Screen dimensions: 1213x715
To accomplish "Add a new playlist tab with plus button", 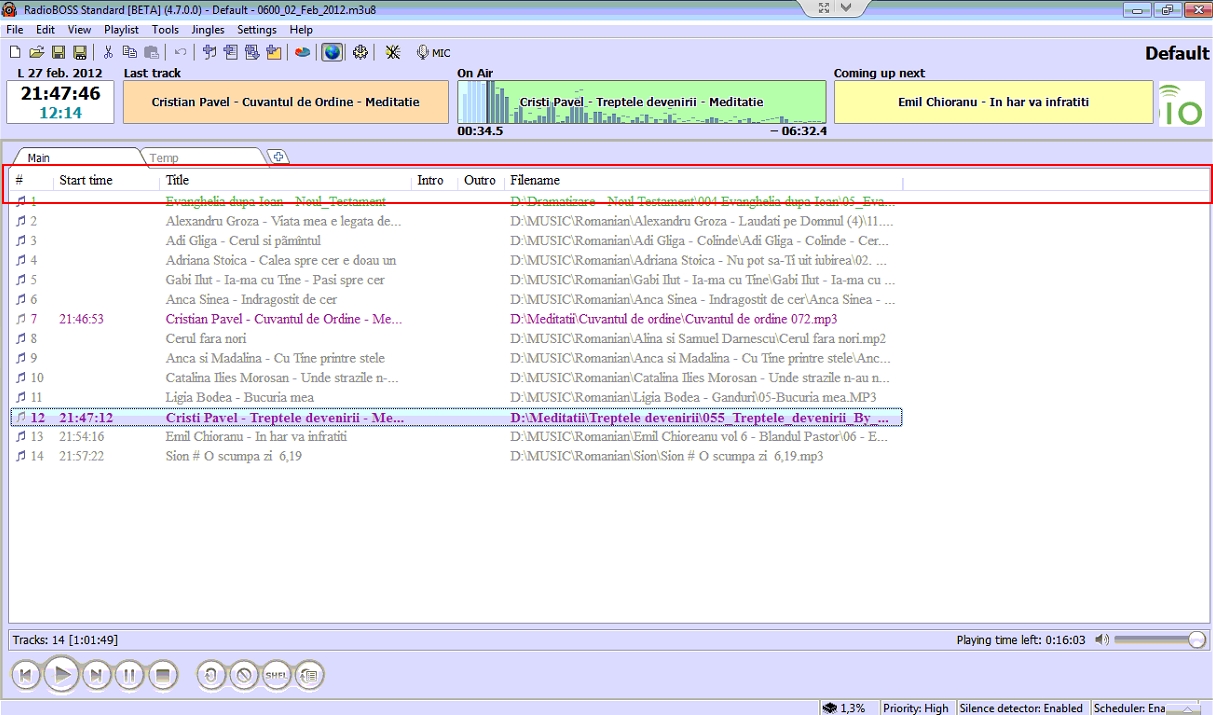I will 278,157.
